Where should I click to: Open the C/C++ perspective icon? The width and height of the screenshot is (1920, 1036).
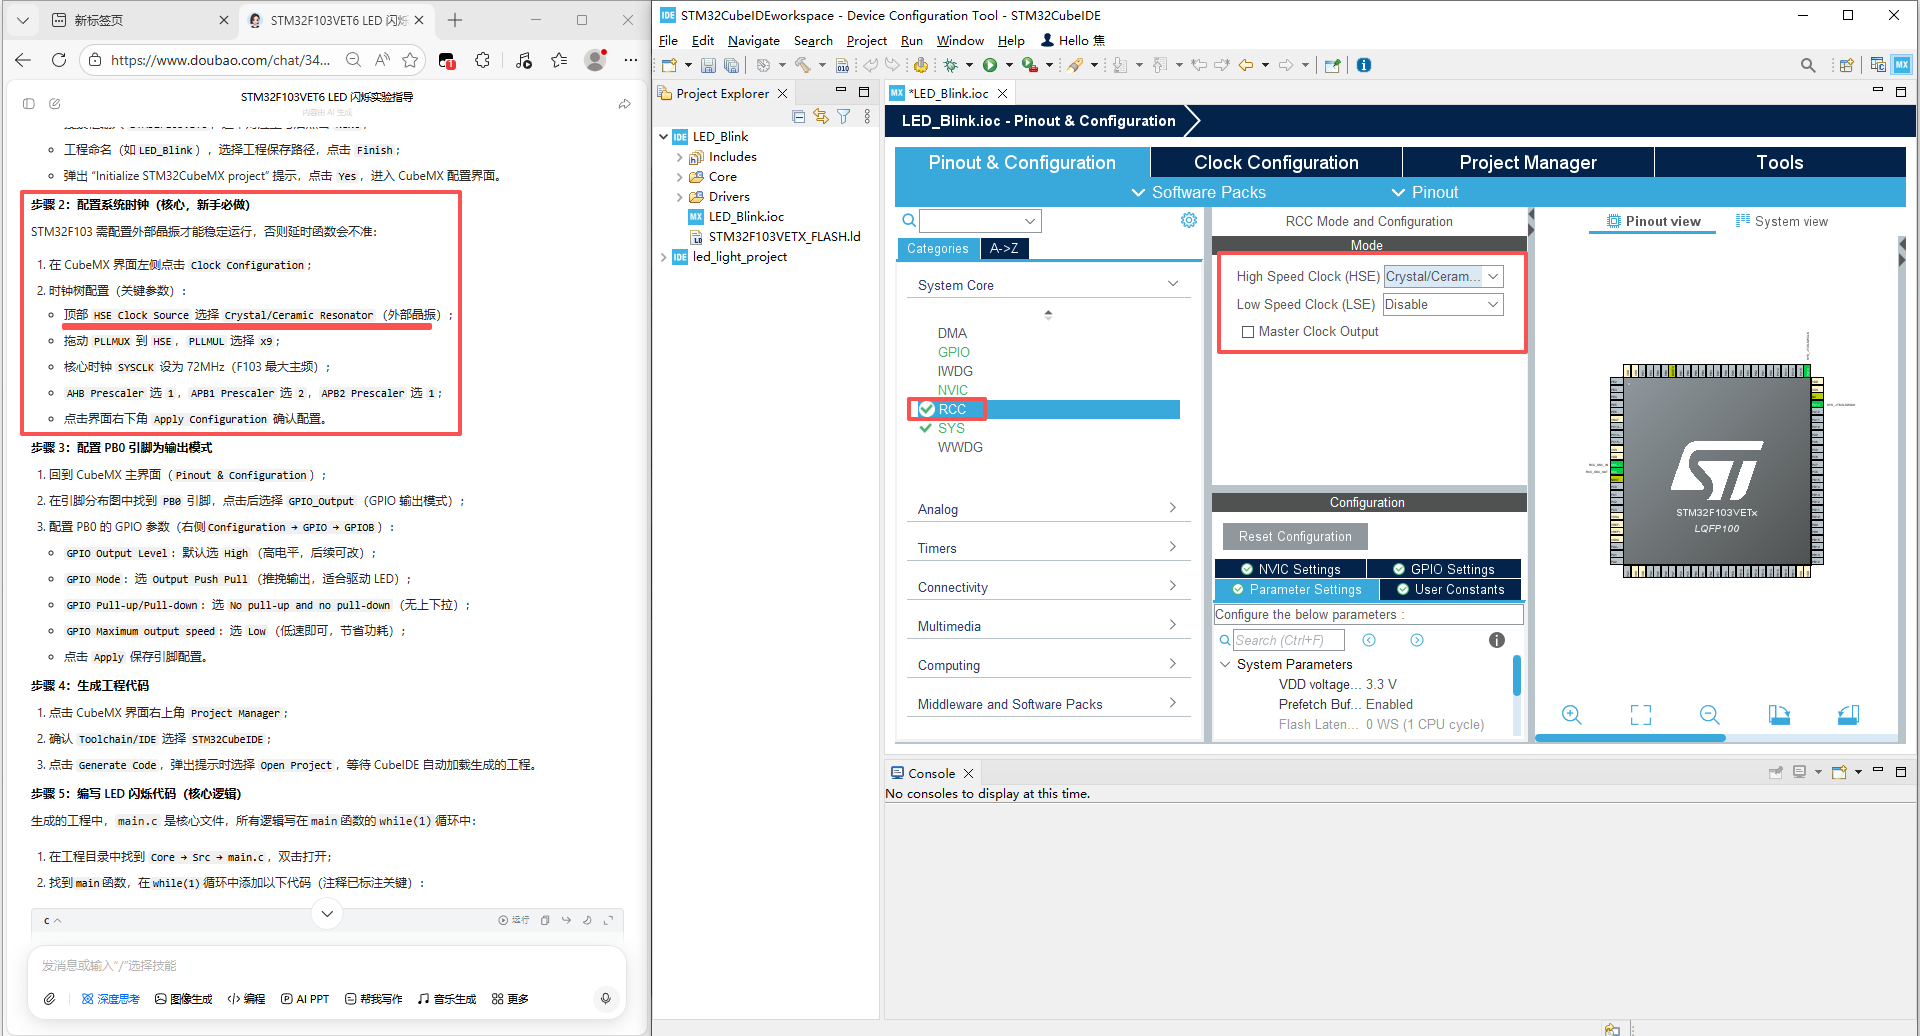tap(1878, 65)
